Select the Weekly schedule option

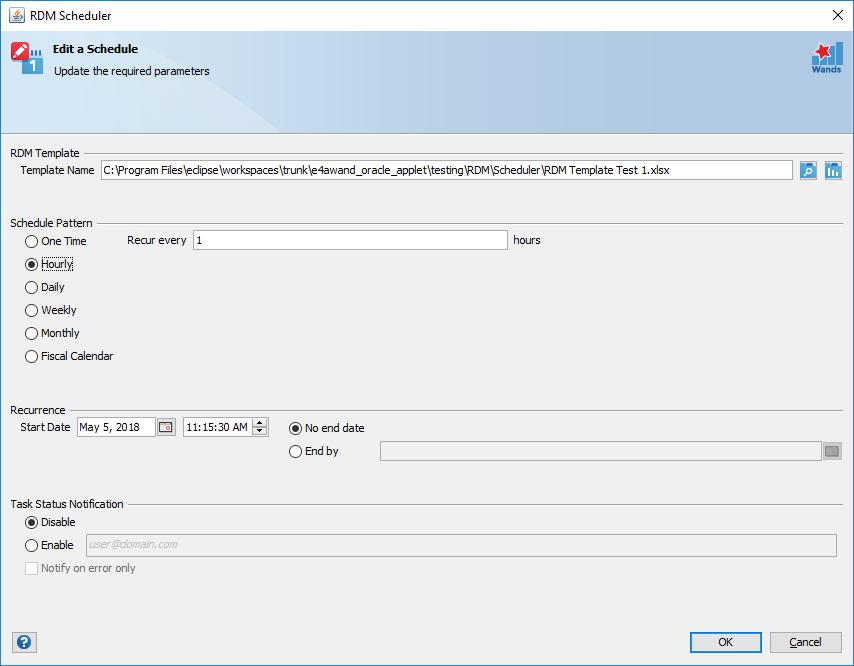pos(31,310)
